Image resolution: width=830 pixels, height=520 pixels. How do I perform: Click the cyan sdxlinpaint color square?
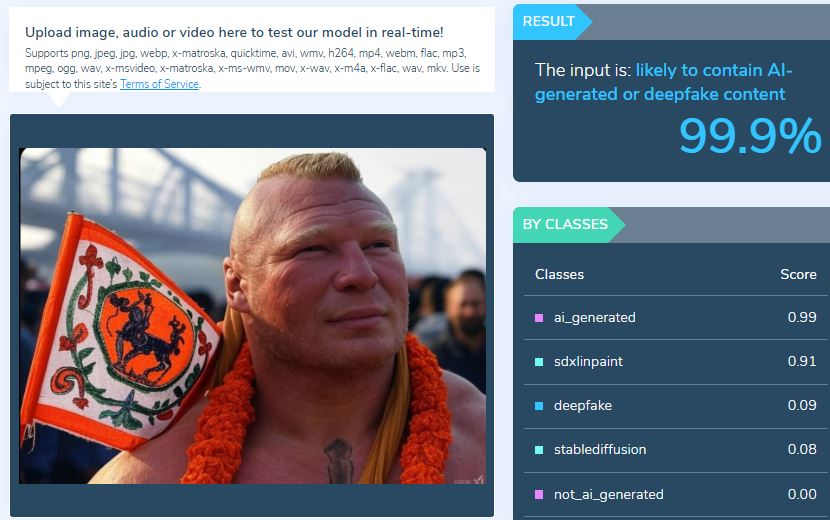pos(539,362)
